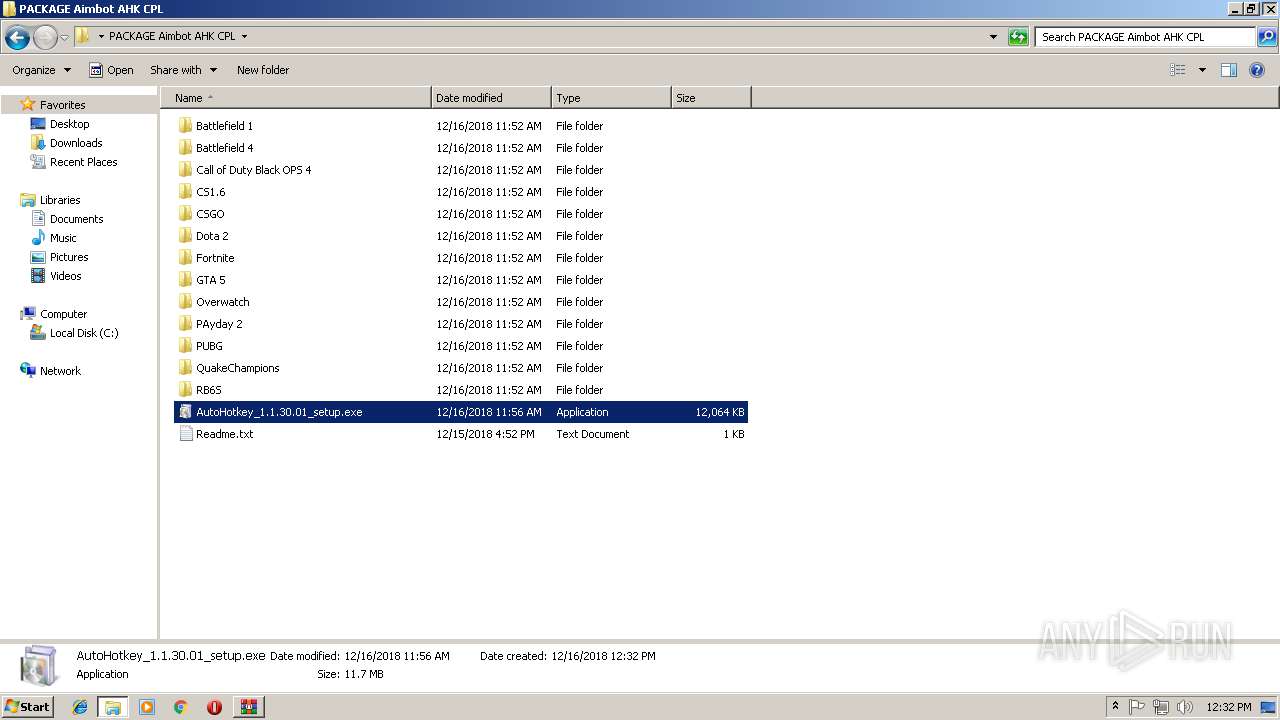Toggle the preview pane
The height and width of the screenshot is (720, 1280).
[1229, 70]
